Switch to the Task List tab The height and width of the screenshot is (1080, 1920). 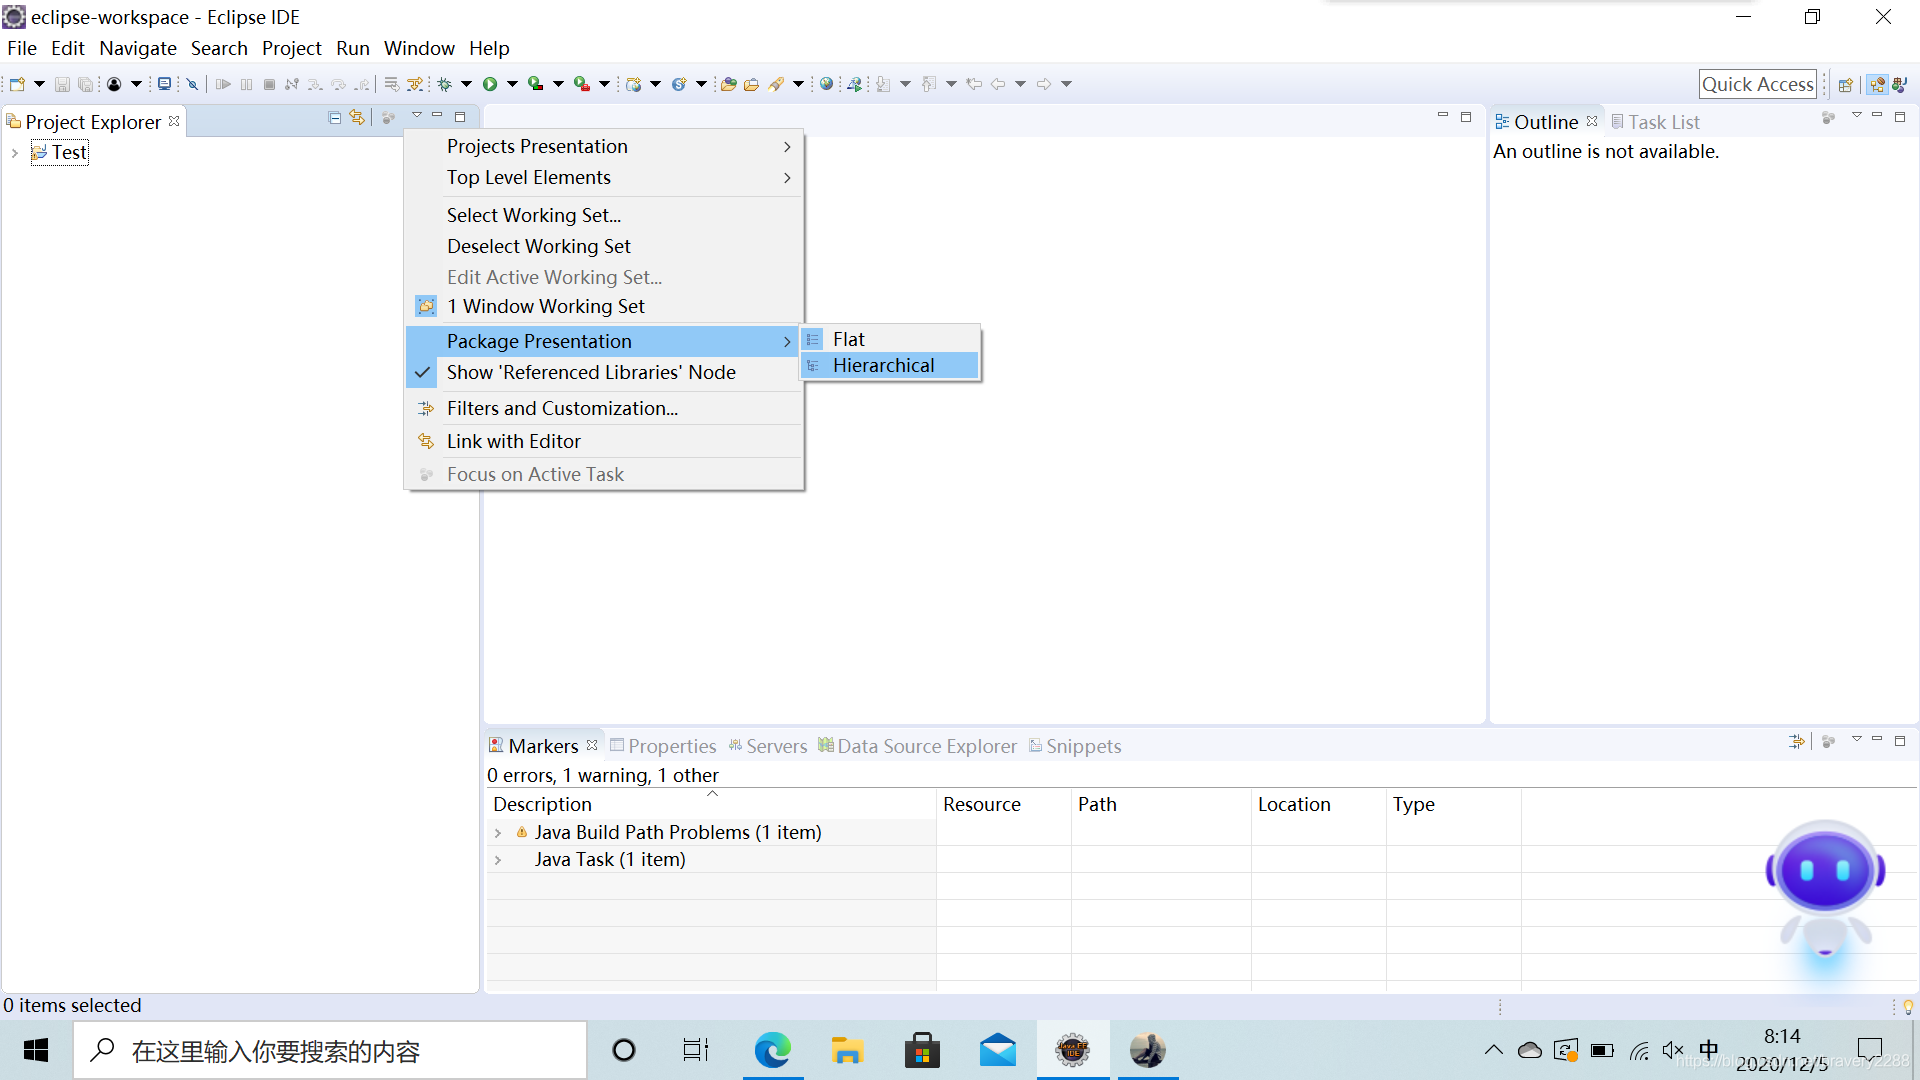pos(1662,122)
